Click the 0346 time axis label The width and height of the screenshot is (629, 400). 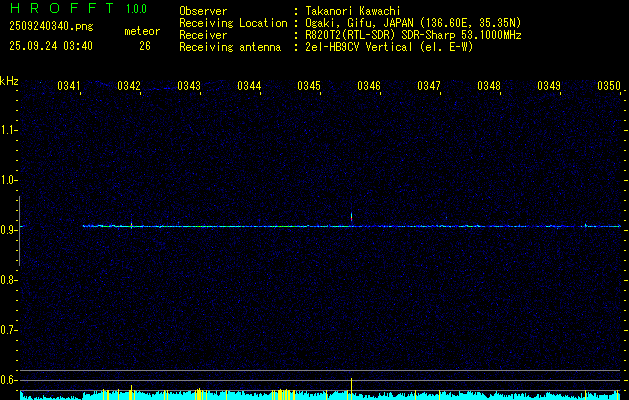[369, 86]
